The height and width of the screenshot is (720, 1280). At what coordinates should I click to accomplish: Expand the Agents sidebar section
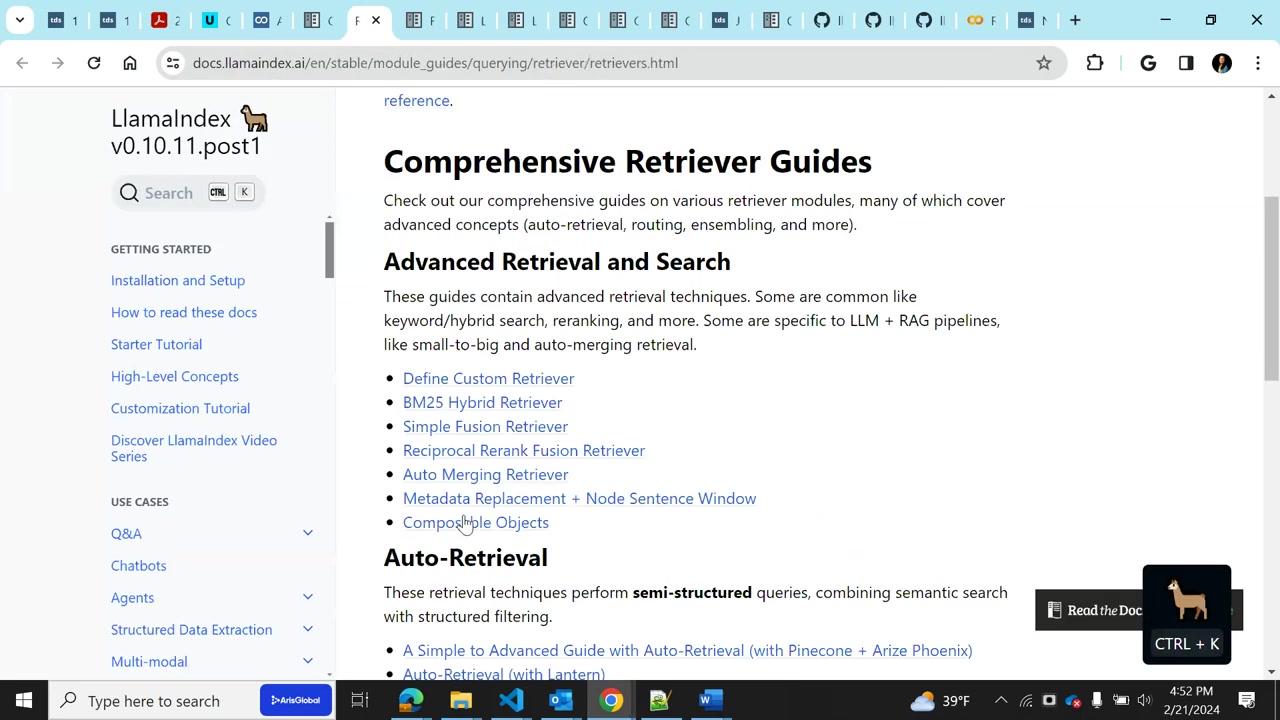[308, 597]
